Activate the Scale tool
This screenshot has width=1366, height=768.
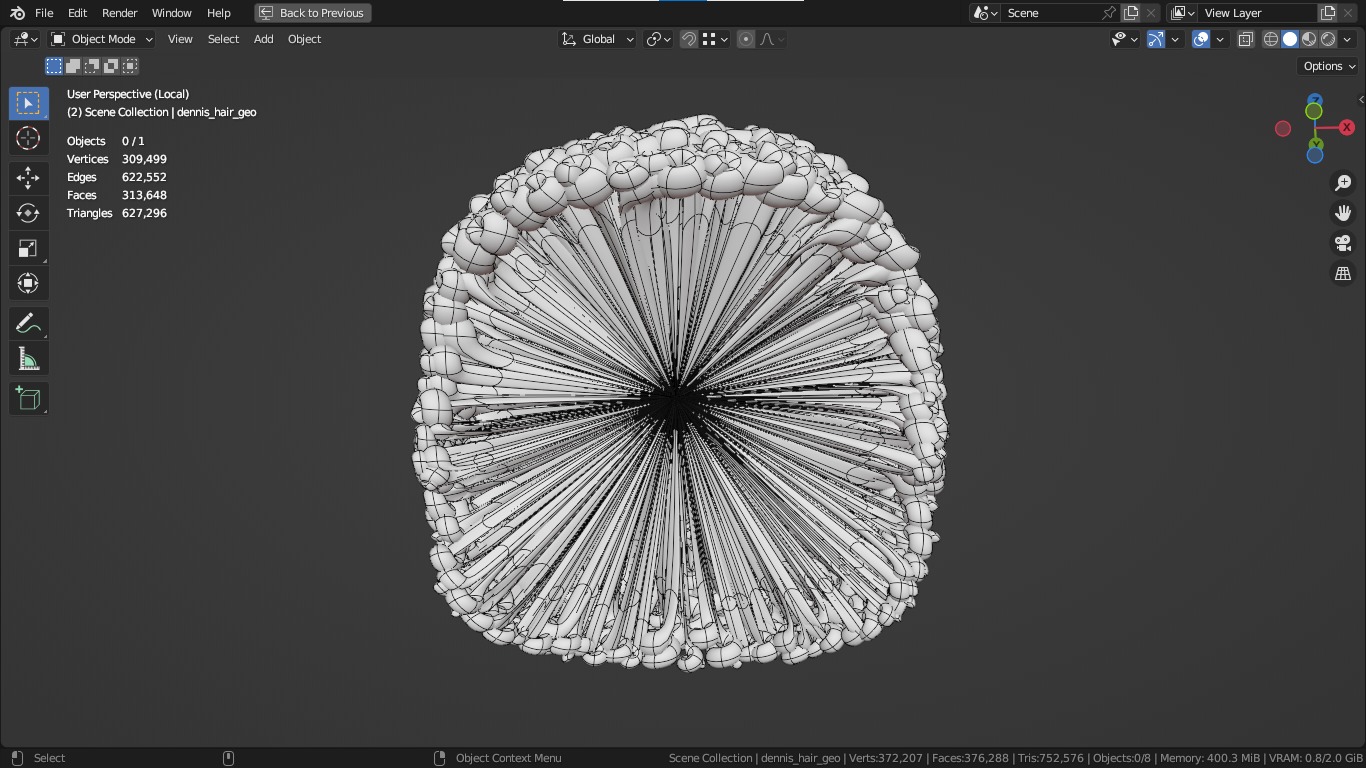click(28, 248)
